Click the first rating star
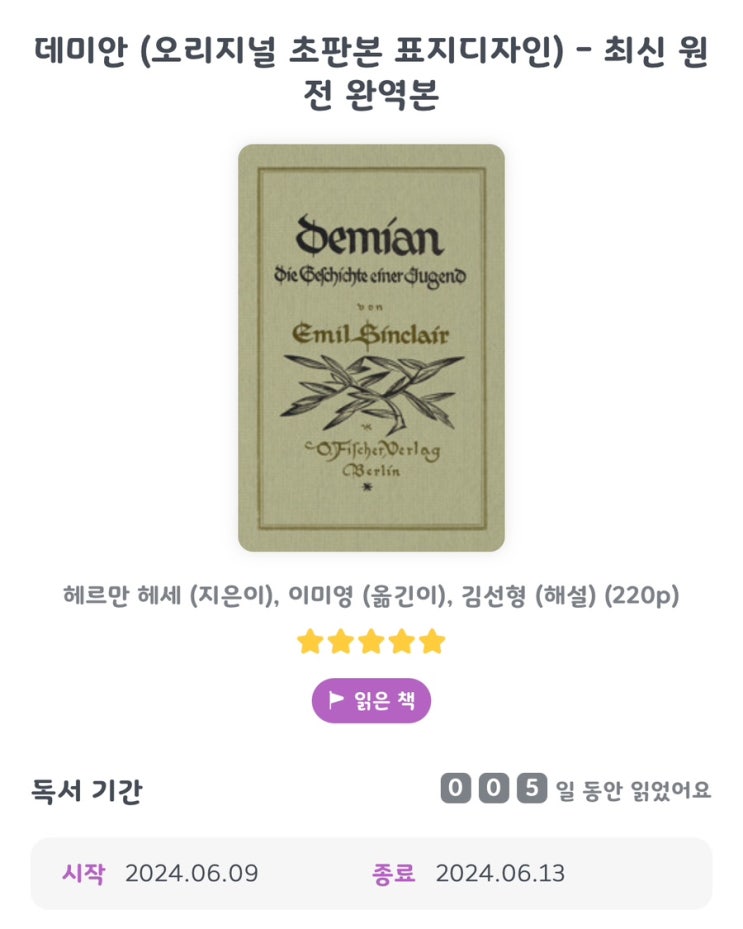Screen dimensions: 743x929 click(310, 642)
